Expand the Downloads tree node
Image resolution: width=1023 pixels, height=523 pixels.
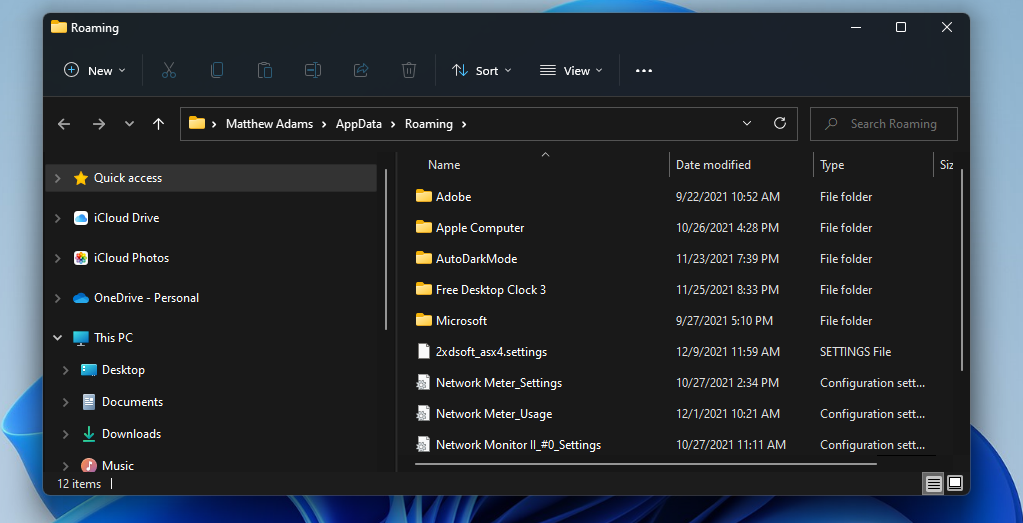click(x=65, y=434)
